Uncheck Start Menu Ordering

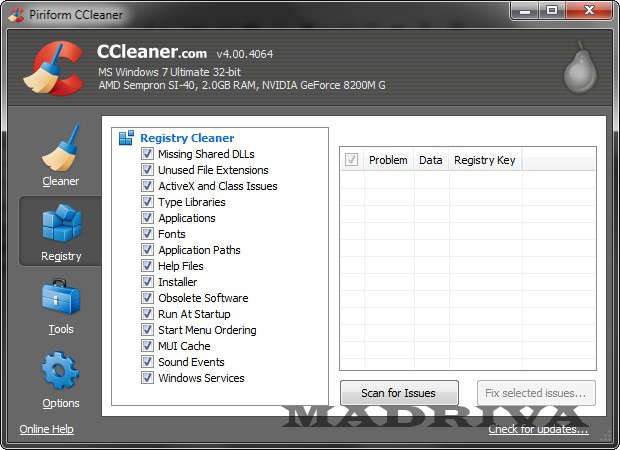pyautogui.click(x=147, y=330)
